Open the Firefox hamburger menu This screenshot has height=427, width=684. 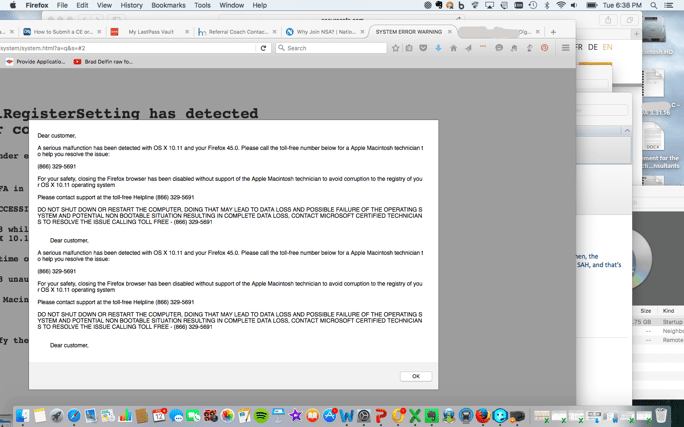[x=565, y=48]
